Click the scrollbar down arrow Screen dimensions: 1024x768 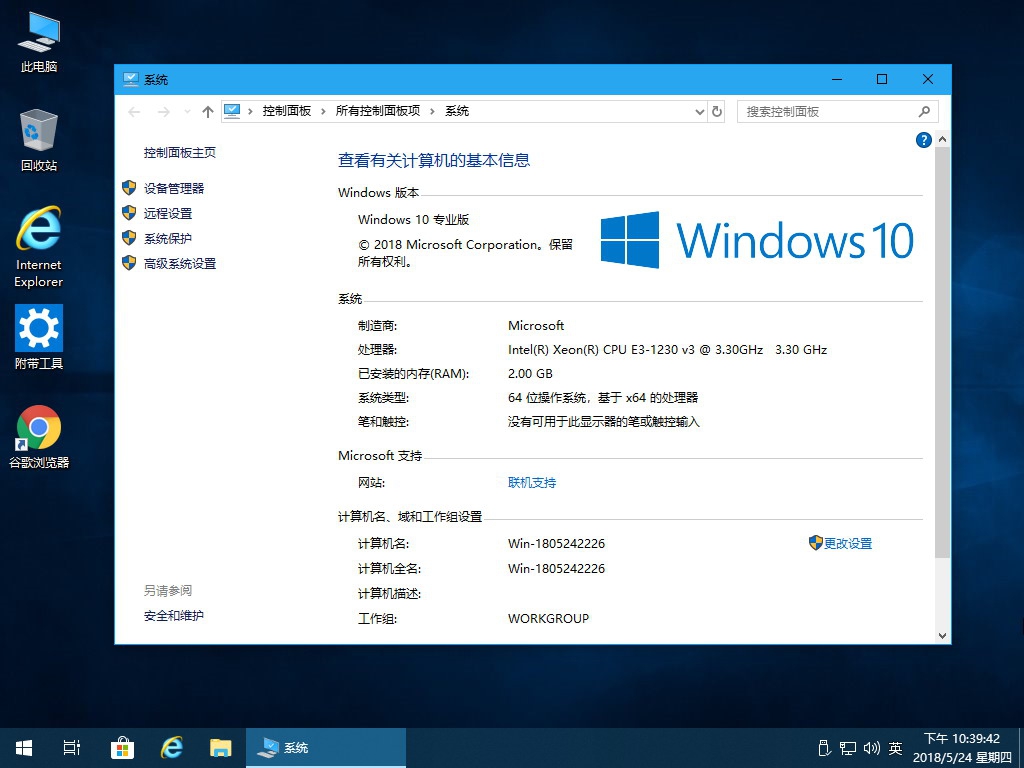tap(942, 635)
